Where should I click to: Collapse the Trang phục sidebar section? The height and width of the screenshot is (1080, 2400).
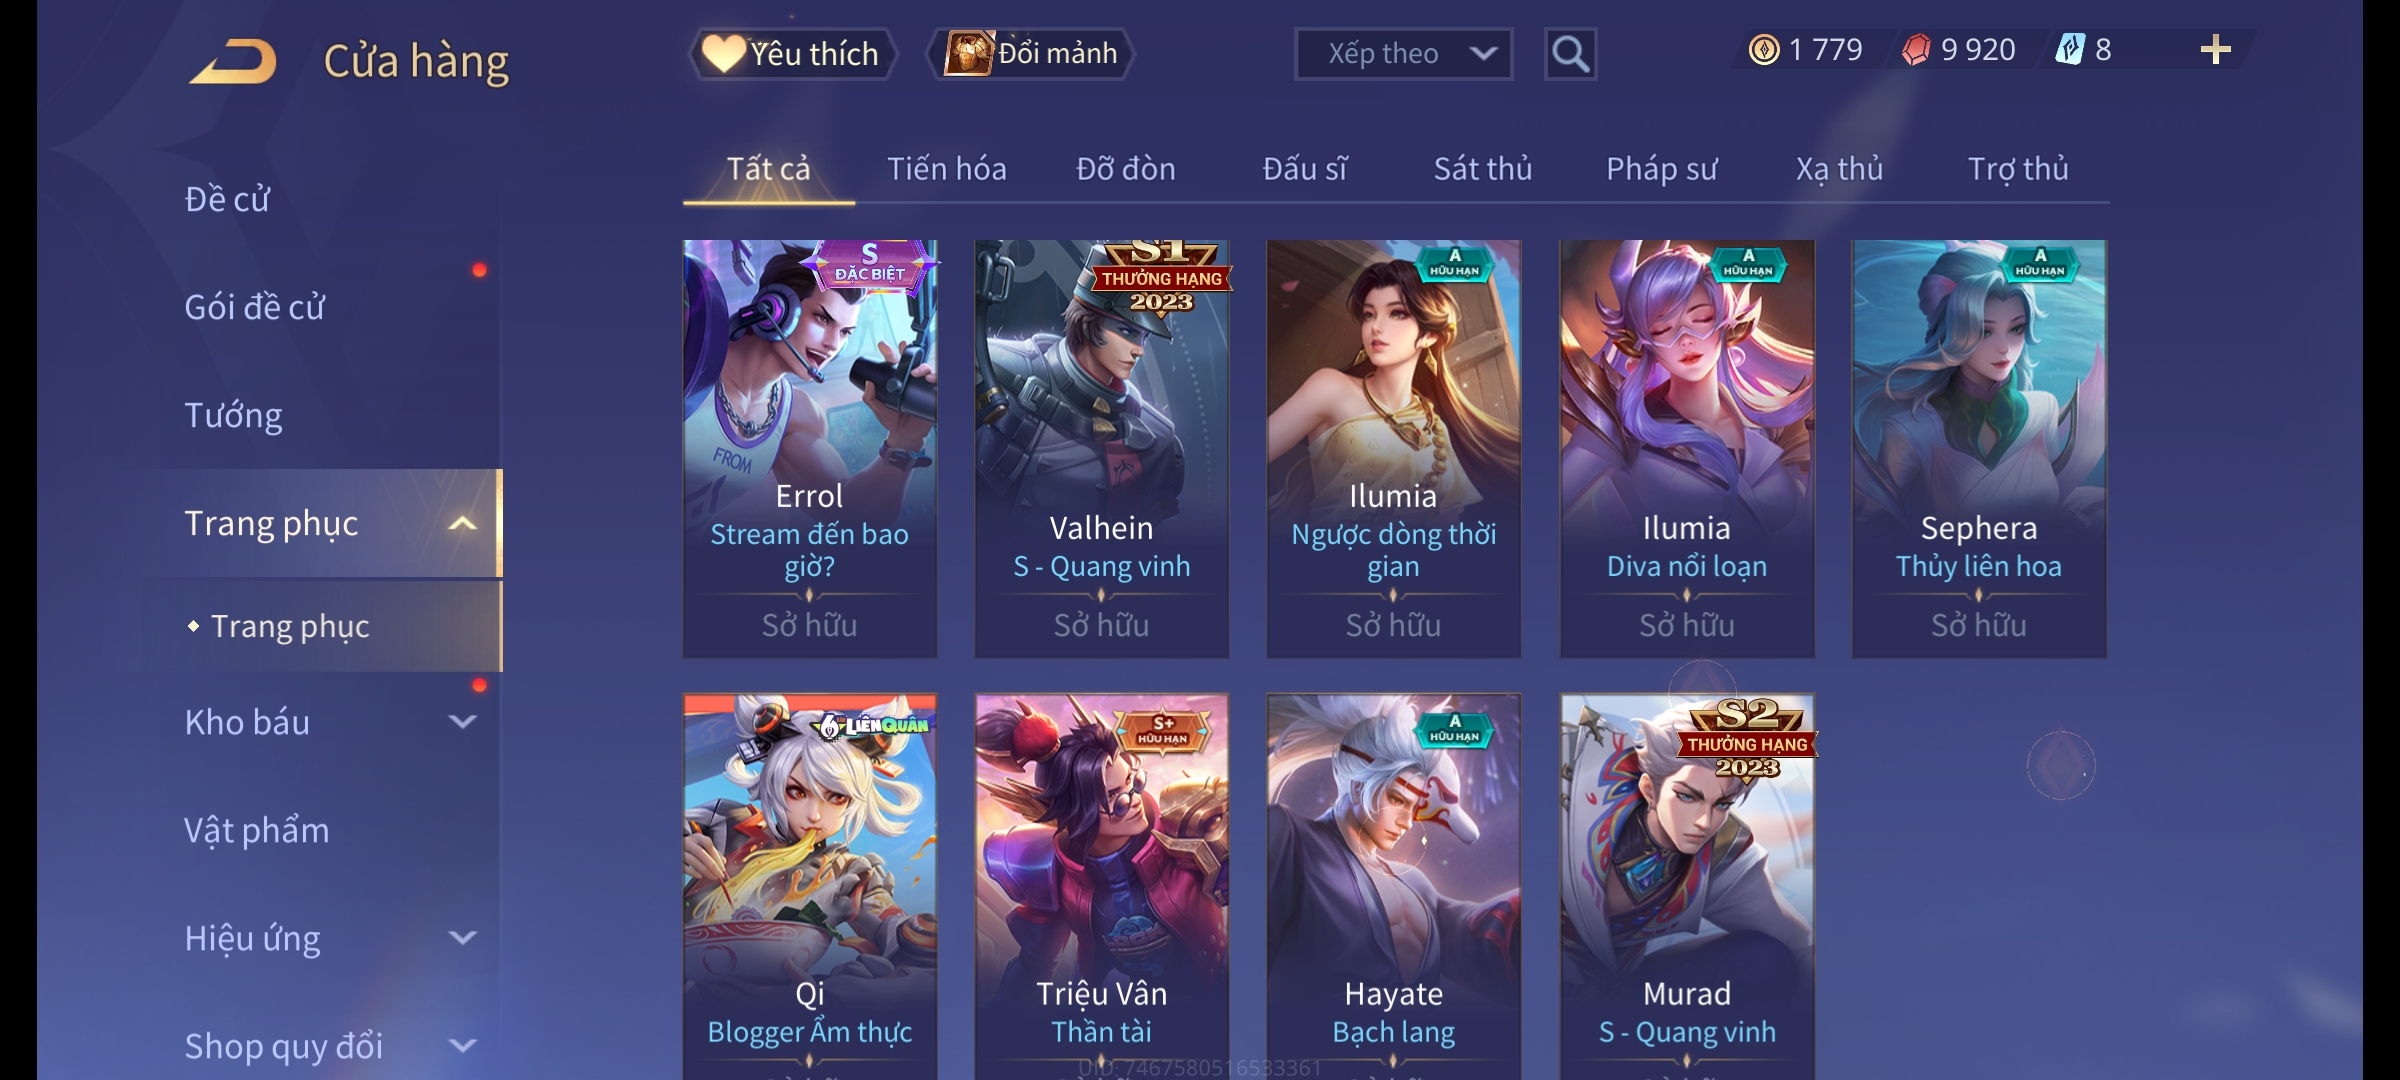[462, 523]
